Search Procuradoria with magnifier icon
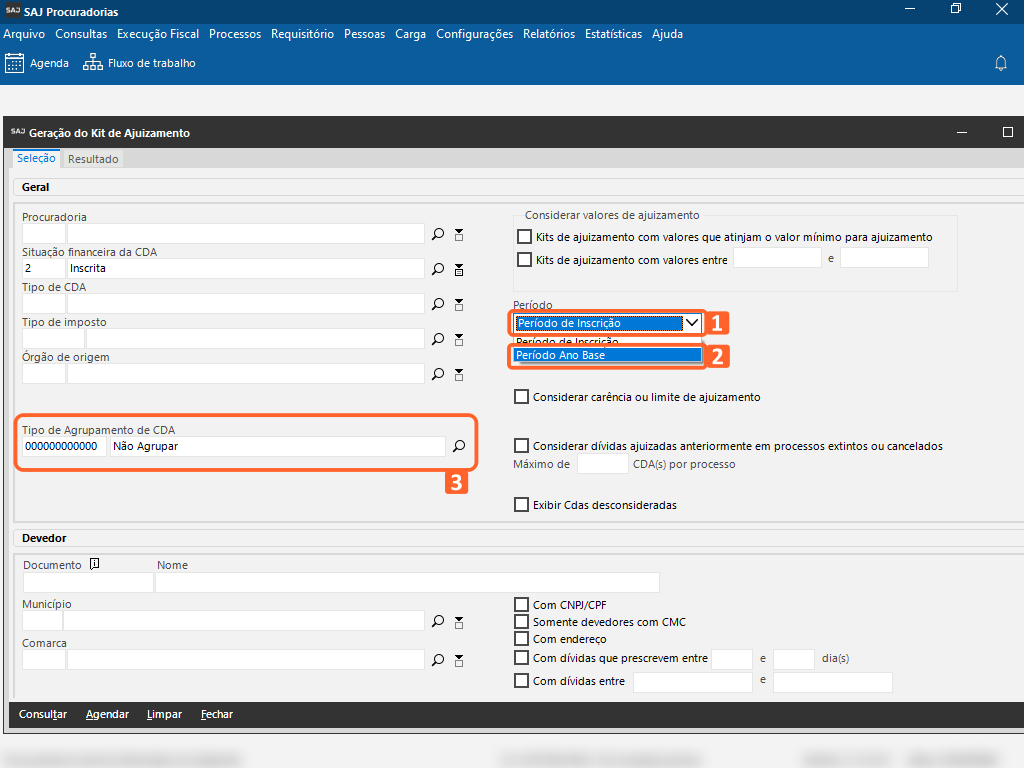The height and width of the screenshot is (768, 1024). [438, 234]
